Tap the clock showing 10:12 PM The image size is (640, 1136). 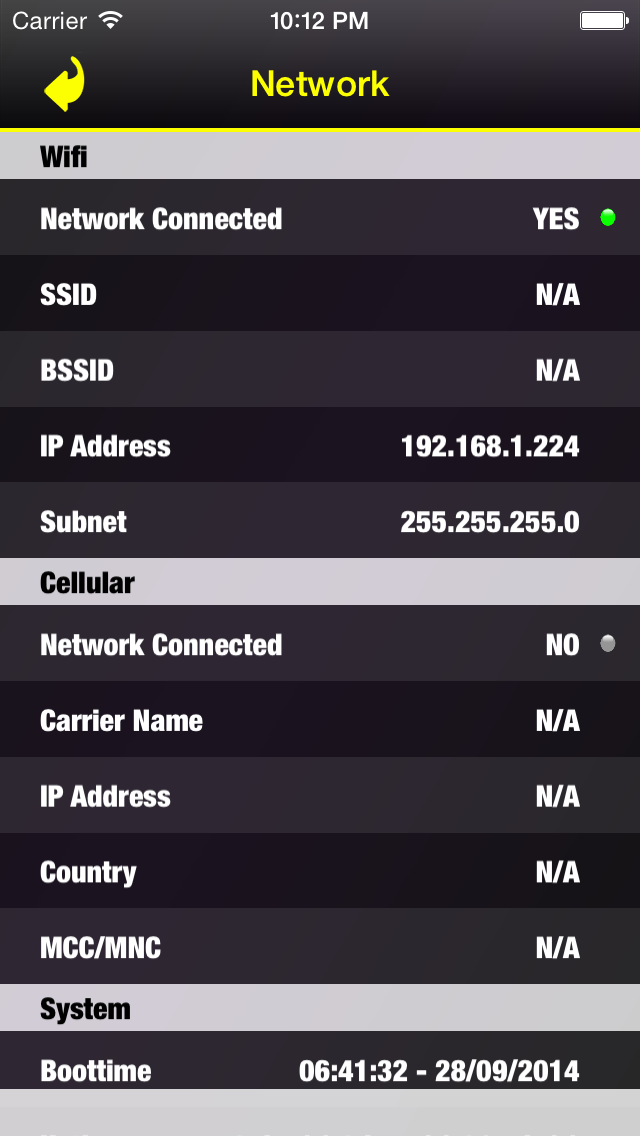tap(320, 20)
